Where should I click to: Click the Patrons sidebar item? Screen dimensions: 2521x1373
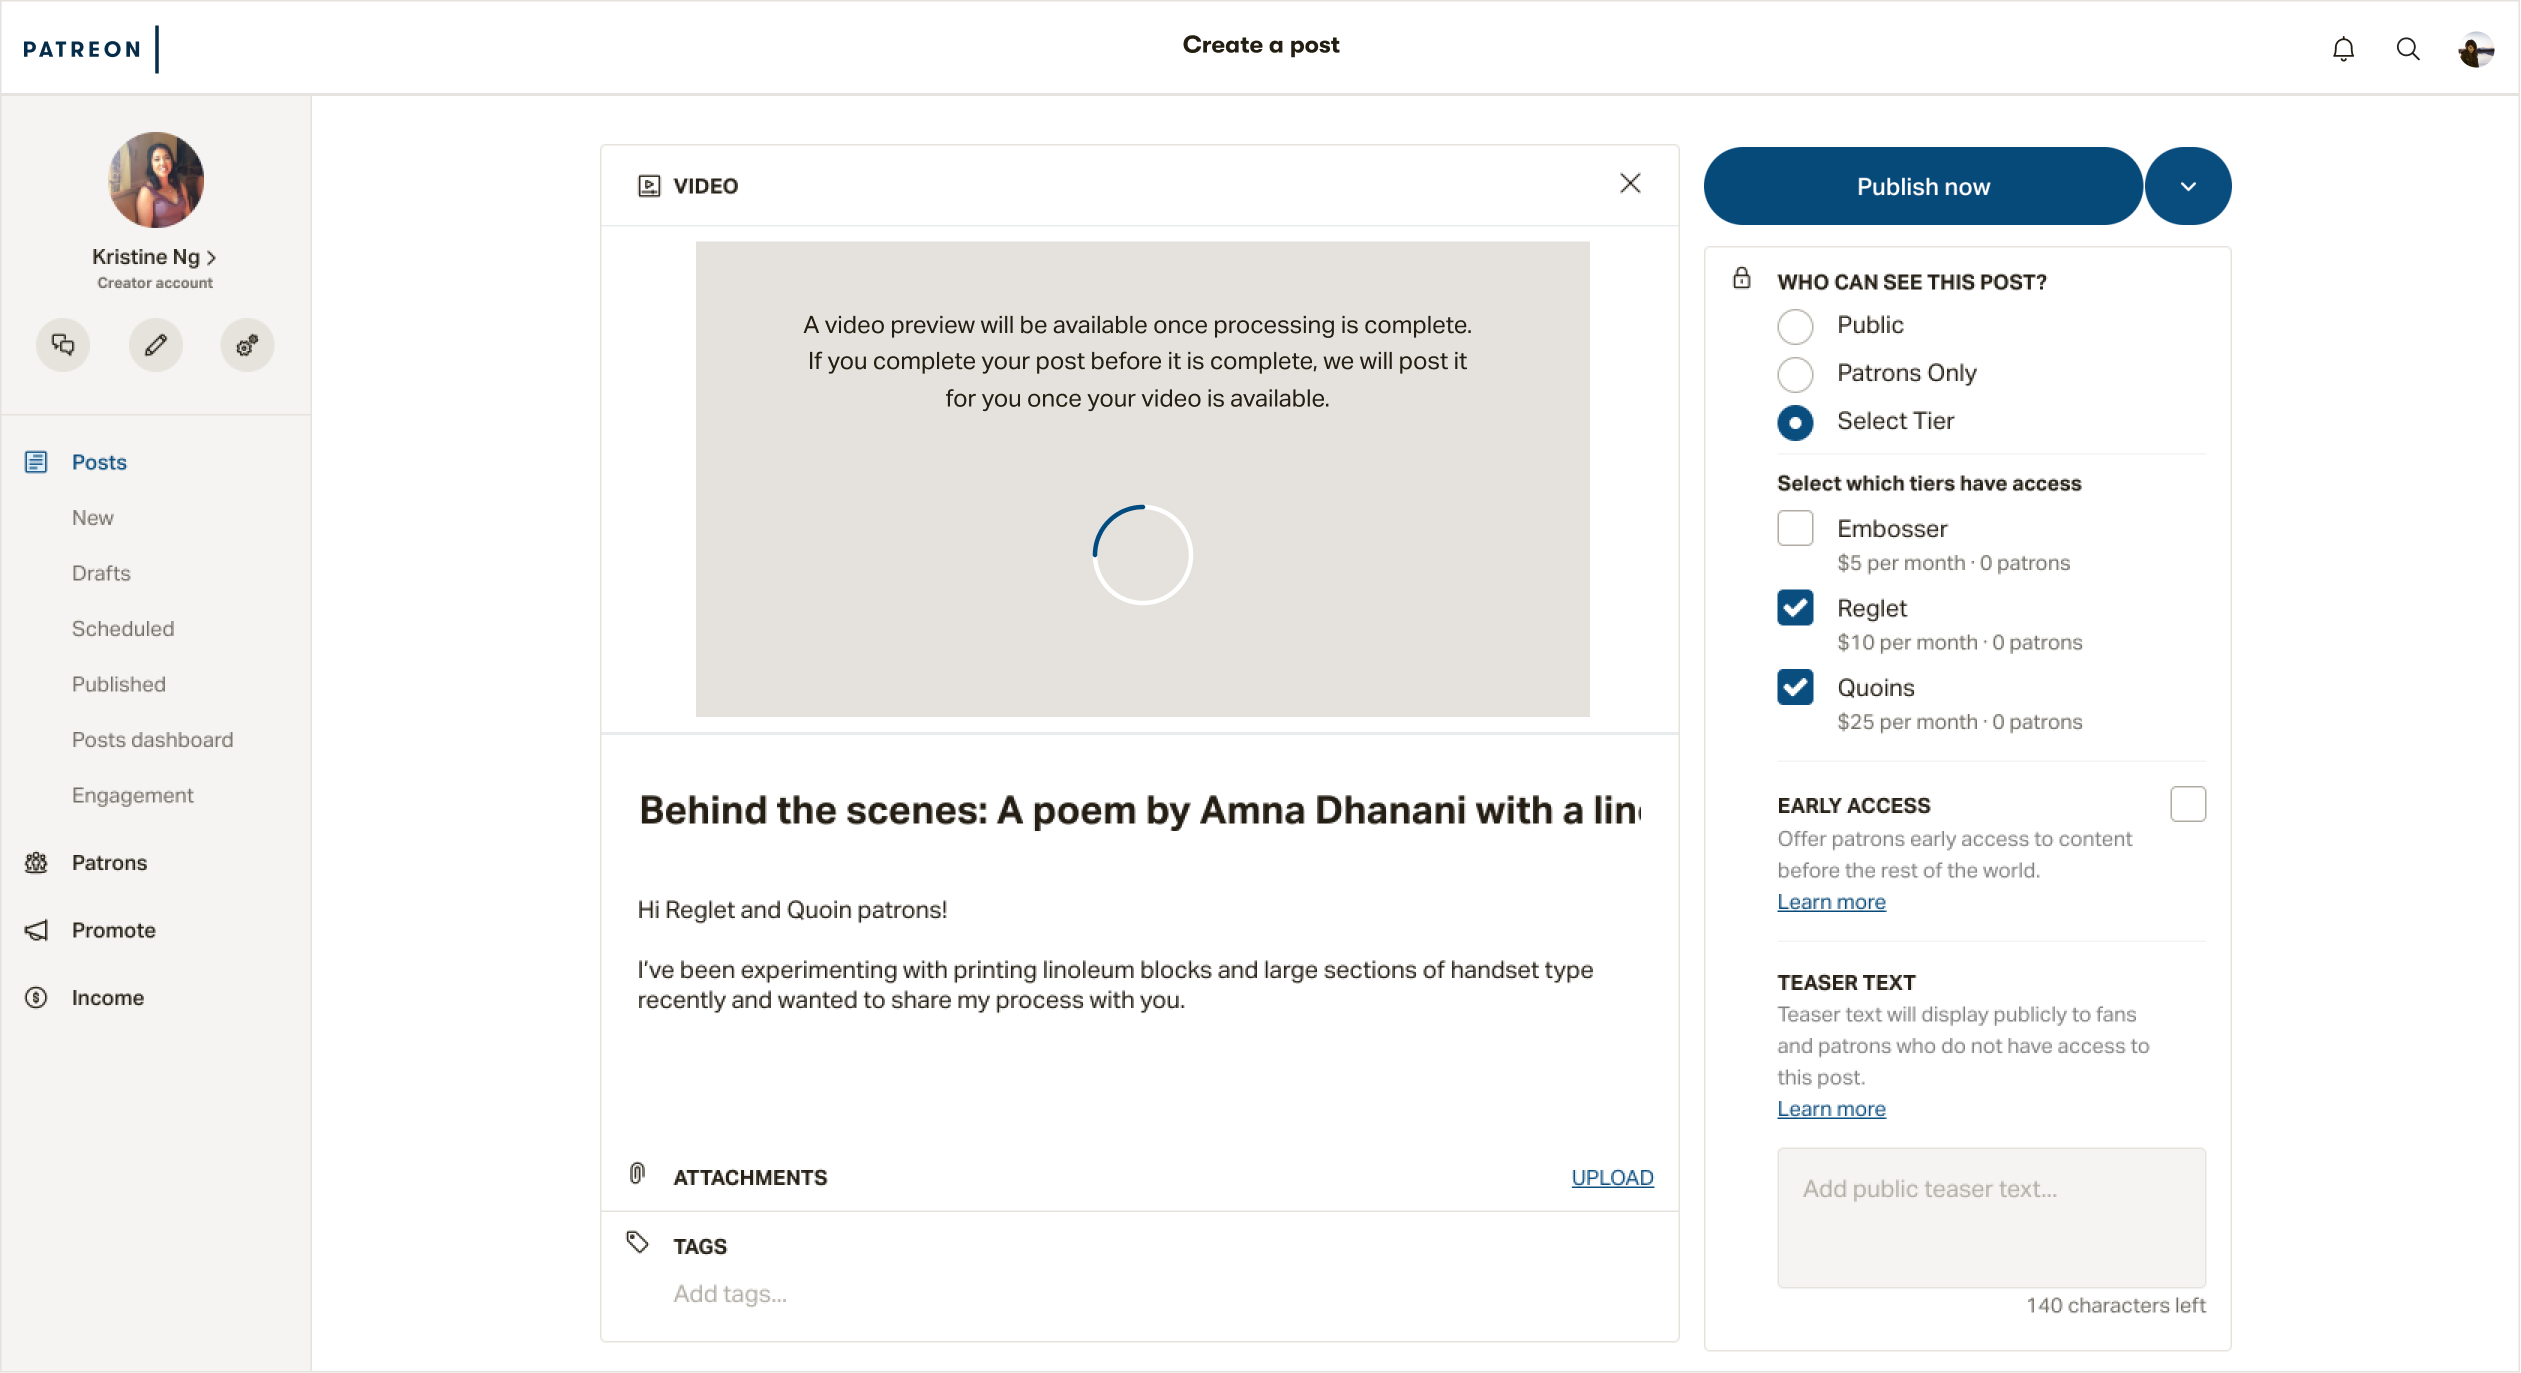click(x=109, y=862)
